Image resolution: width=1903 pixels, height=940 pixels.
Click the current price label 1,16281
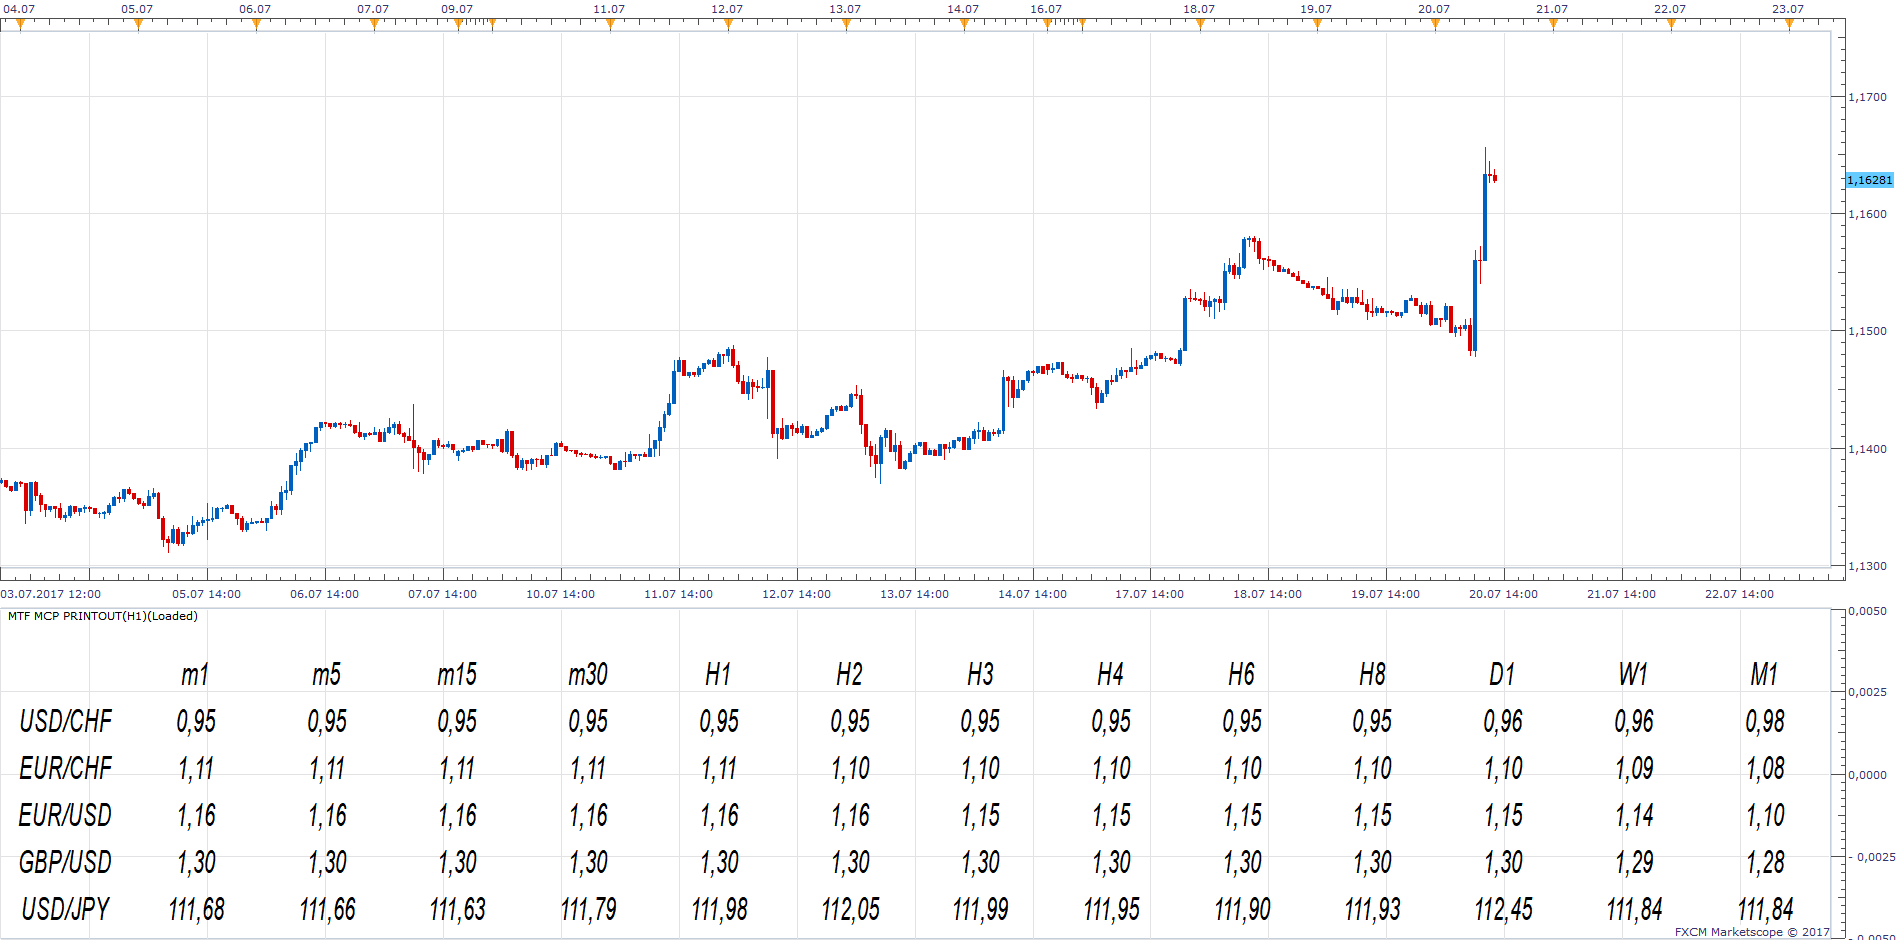click(x=1869, y=180)
